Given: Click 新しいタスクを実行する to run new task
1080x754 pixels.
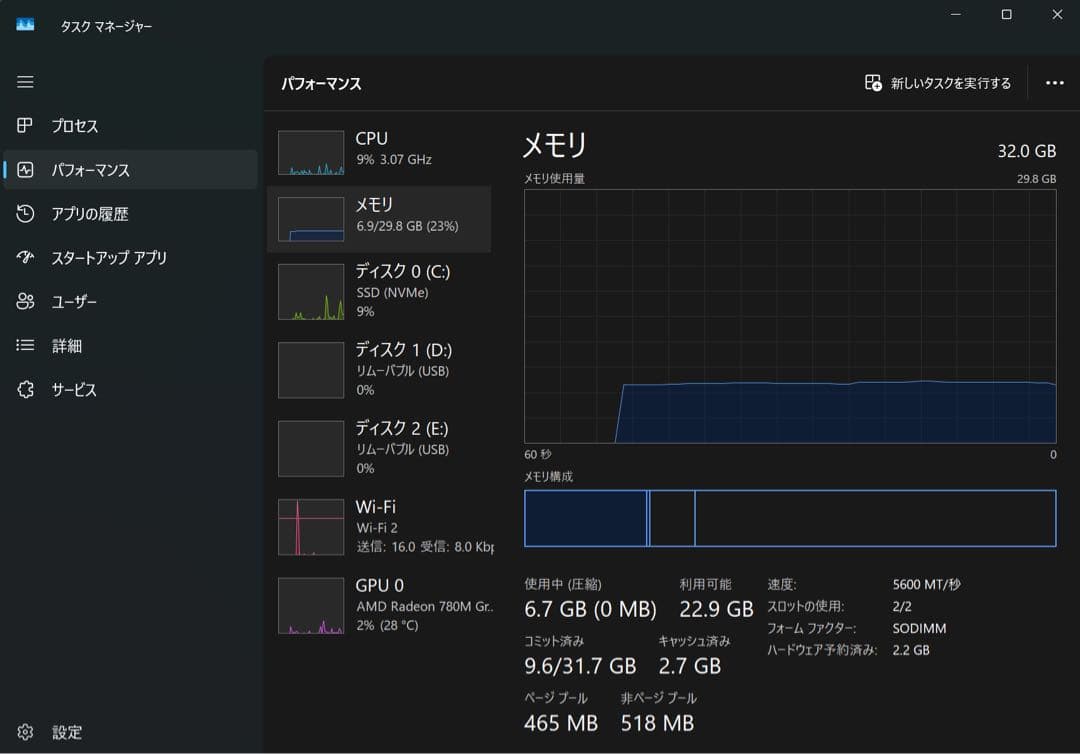Looking at the screenshot, I should tap(938, 82).
